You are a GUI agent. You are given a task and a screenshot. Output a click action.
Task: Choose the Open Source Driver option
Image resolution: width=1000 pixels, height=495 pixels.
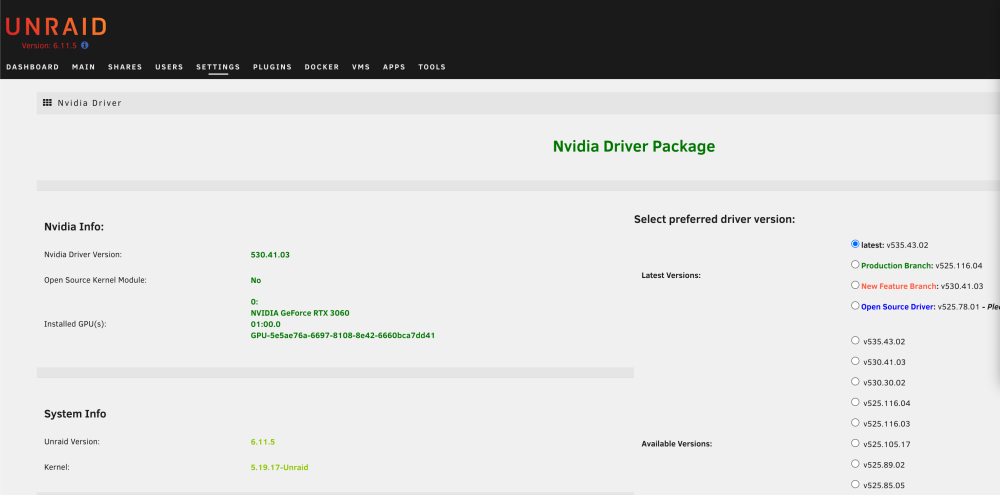tap(855, 305)
